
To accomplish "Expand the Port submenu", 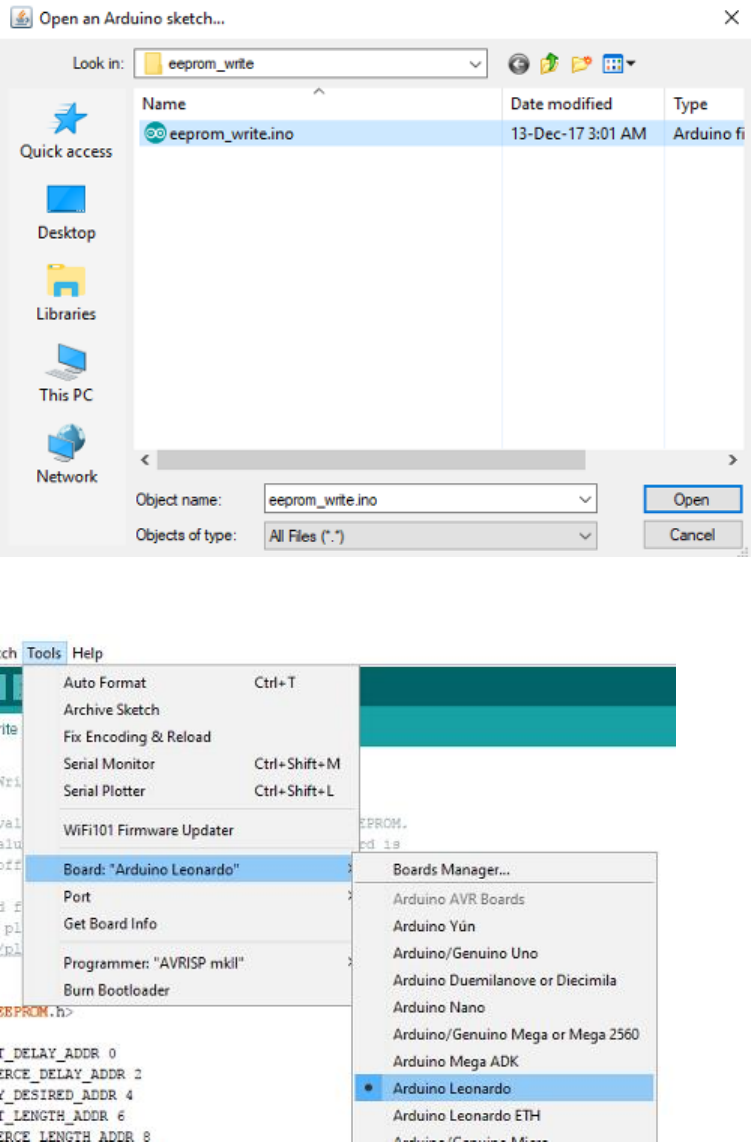I will (x=189, y=897).
